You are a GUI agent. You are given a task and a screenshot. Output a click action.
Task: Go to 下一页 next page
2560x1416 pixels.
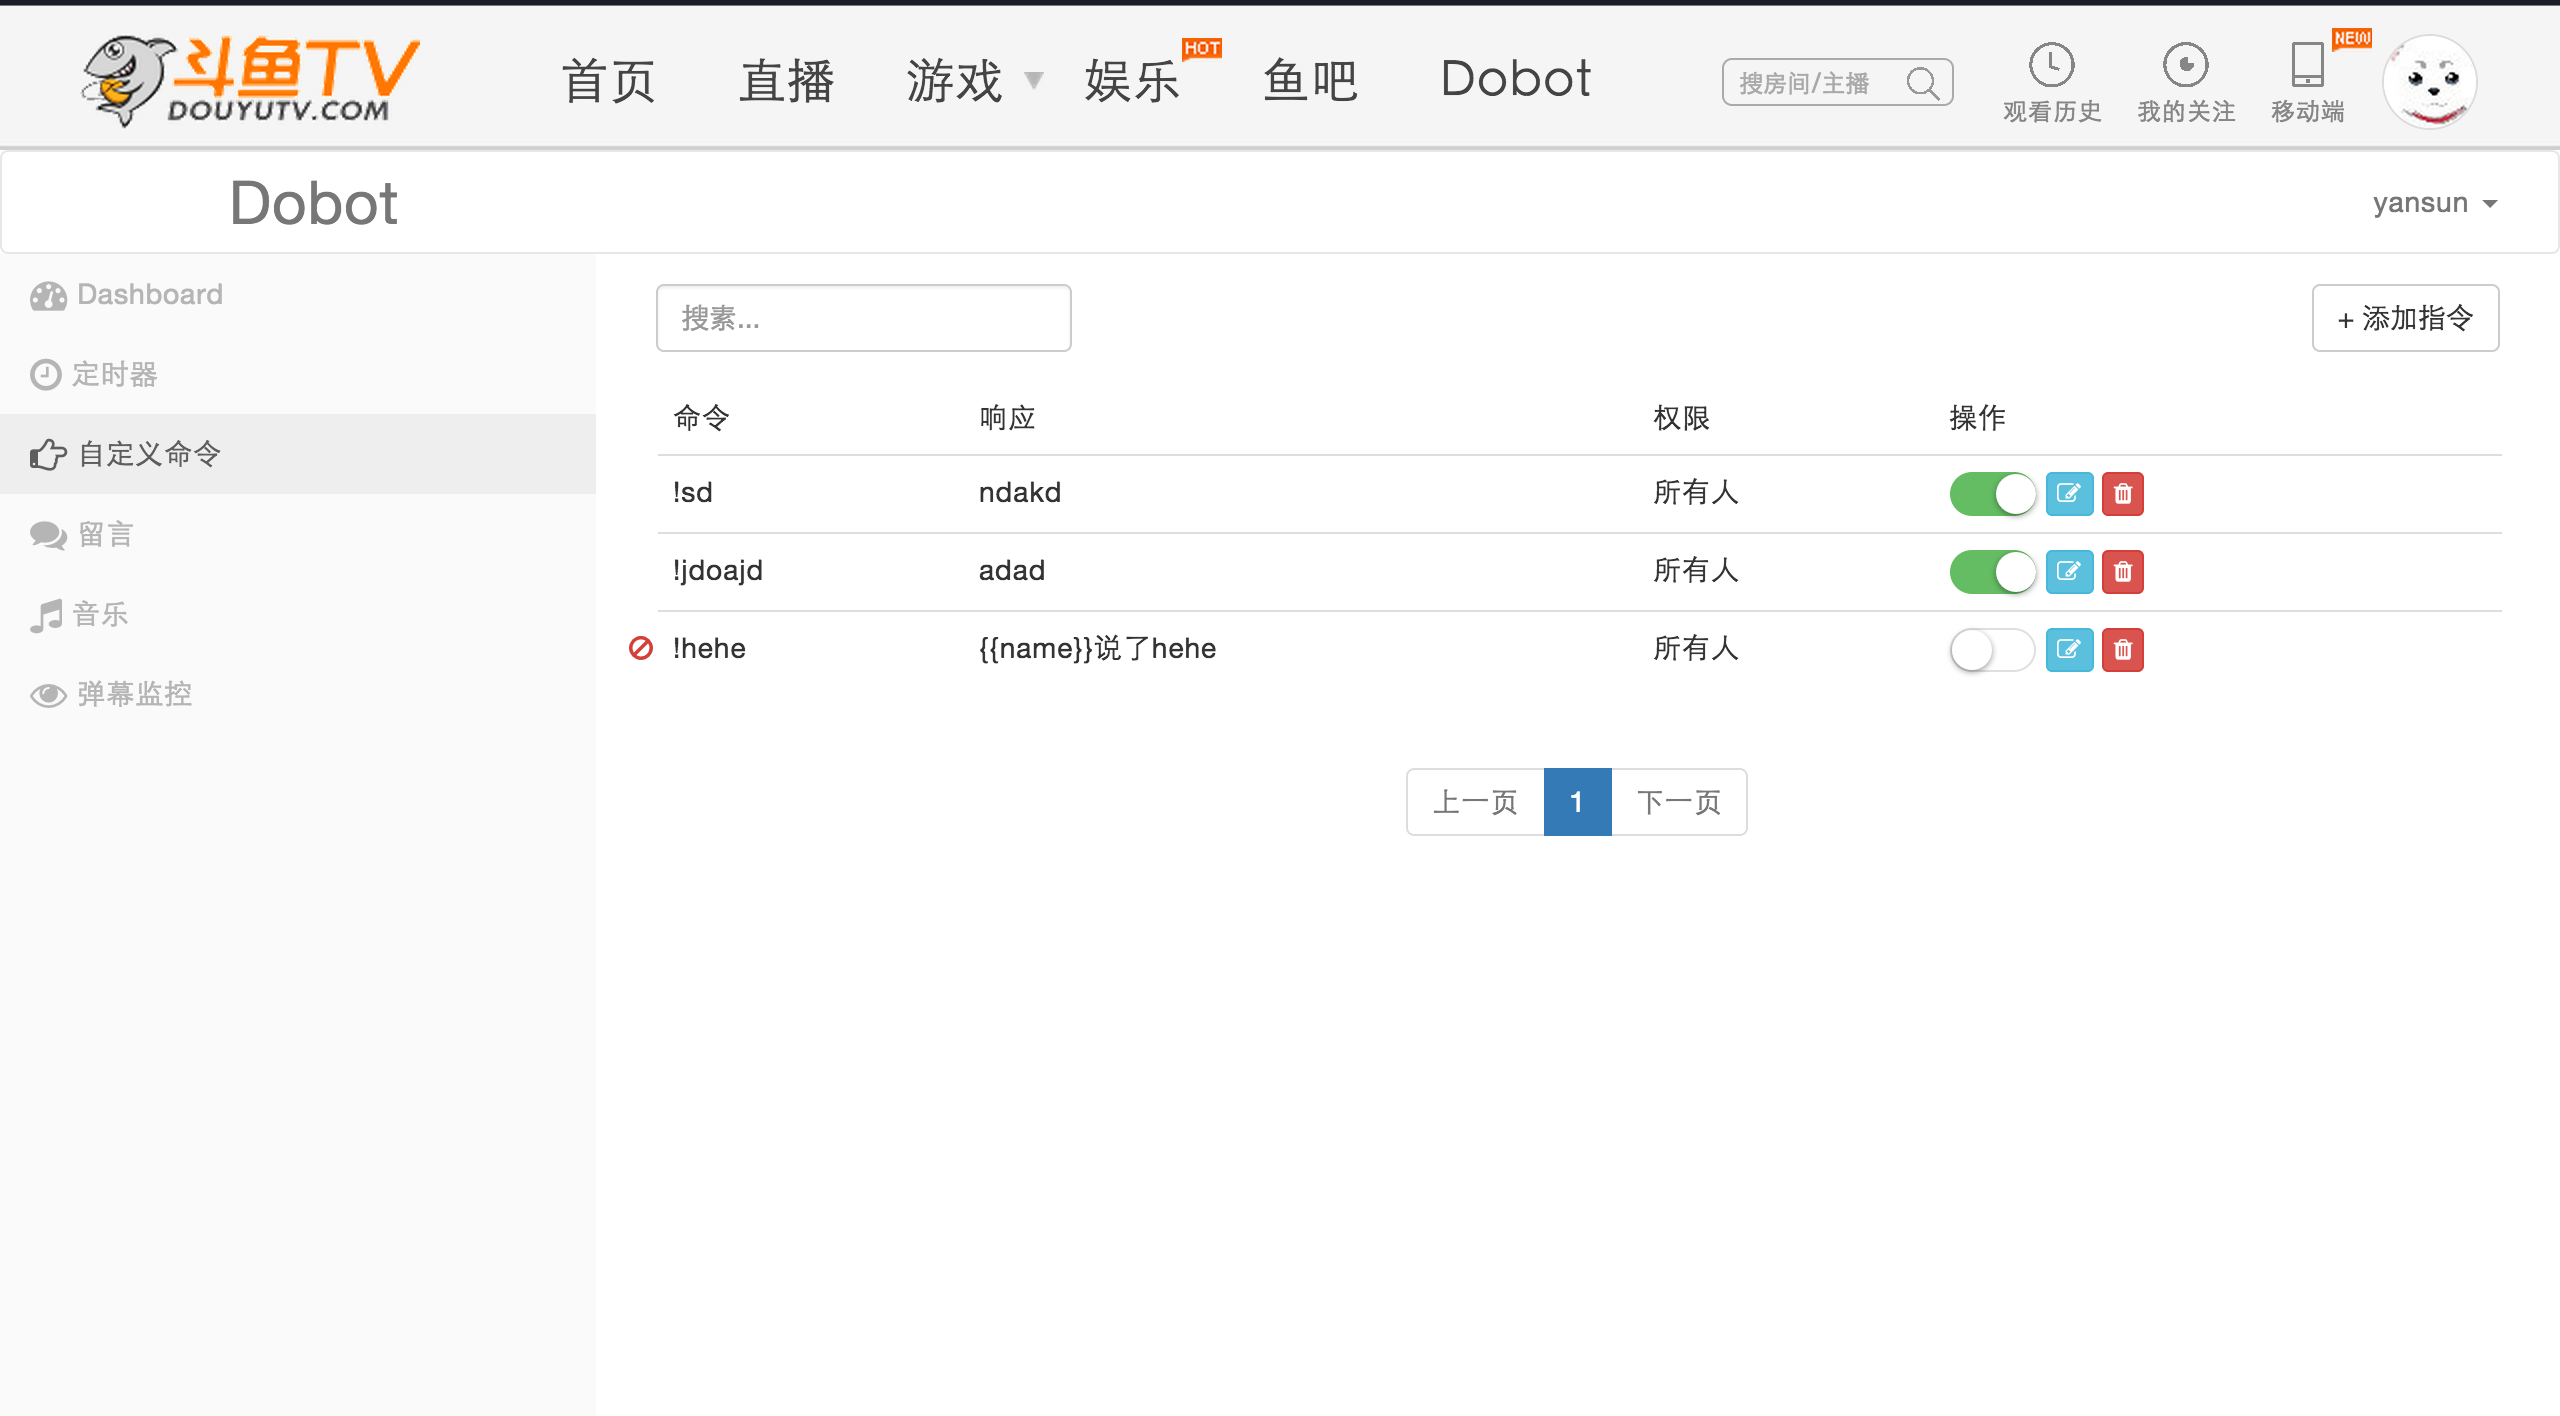point(1678,801)
